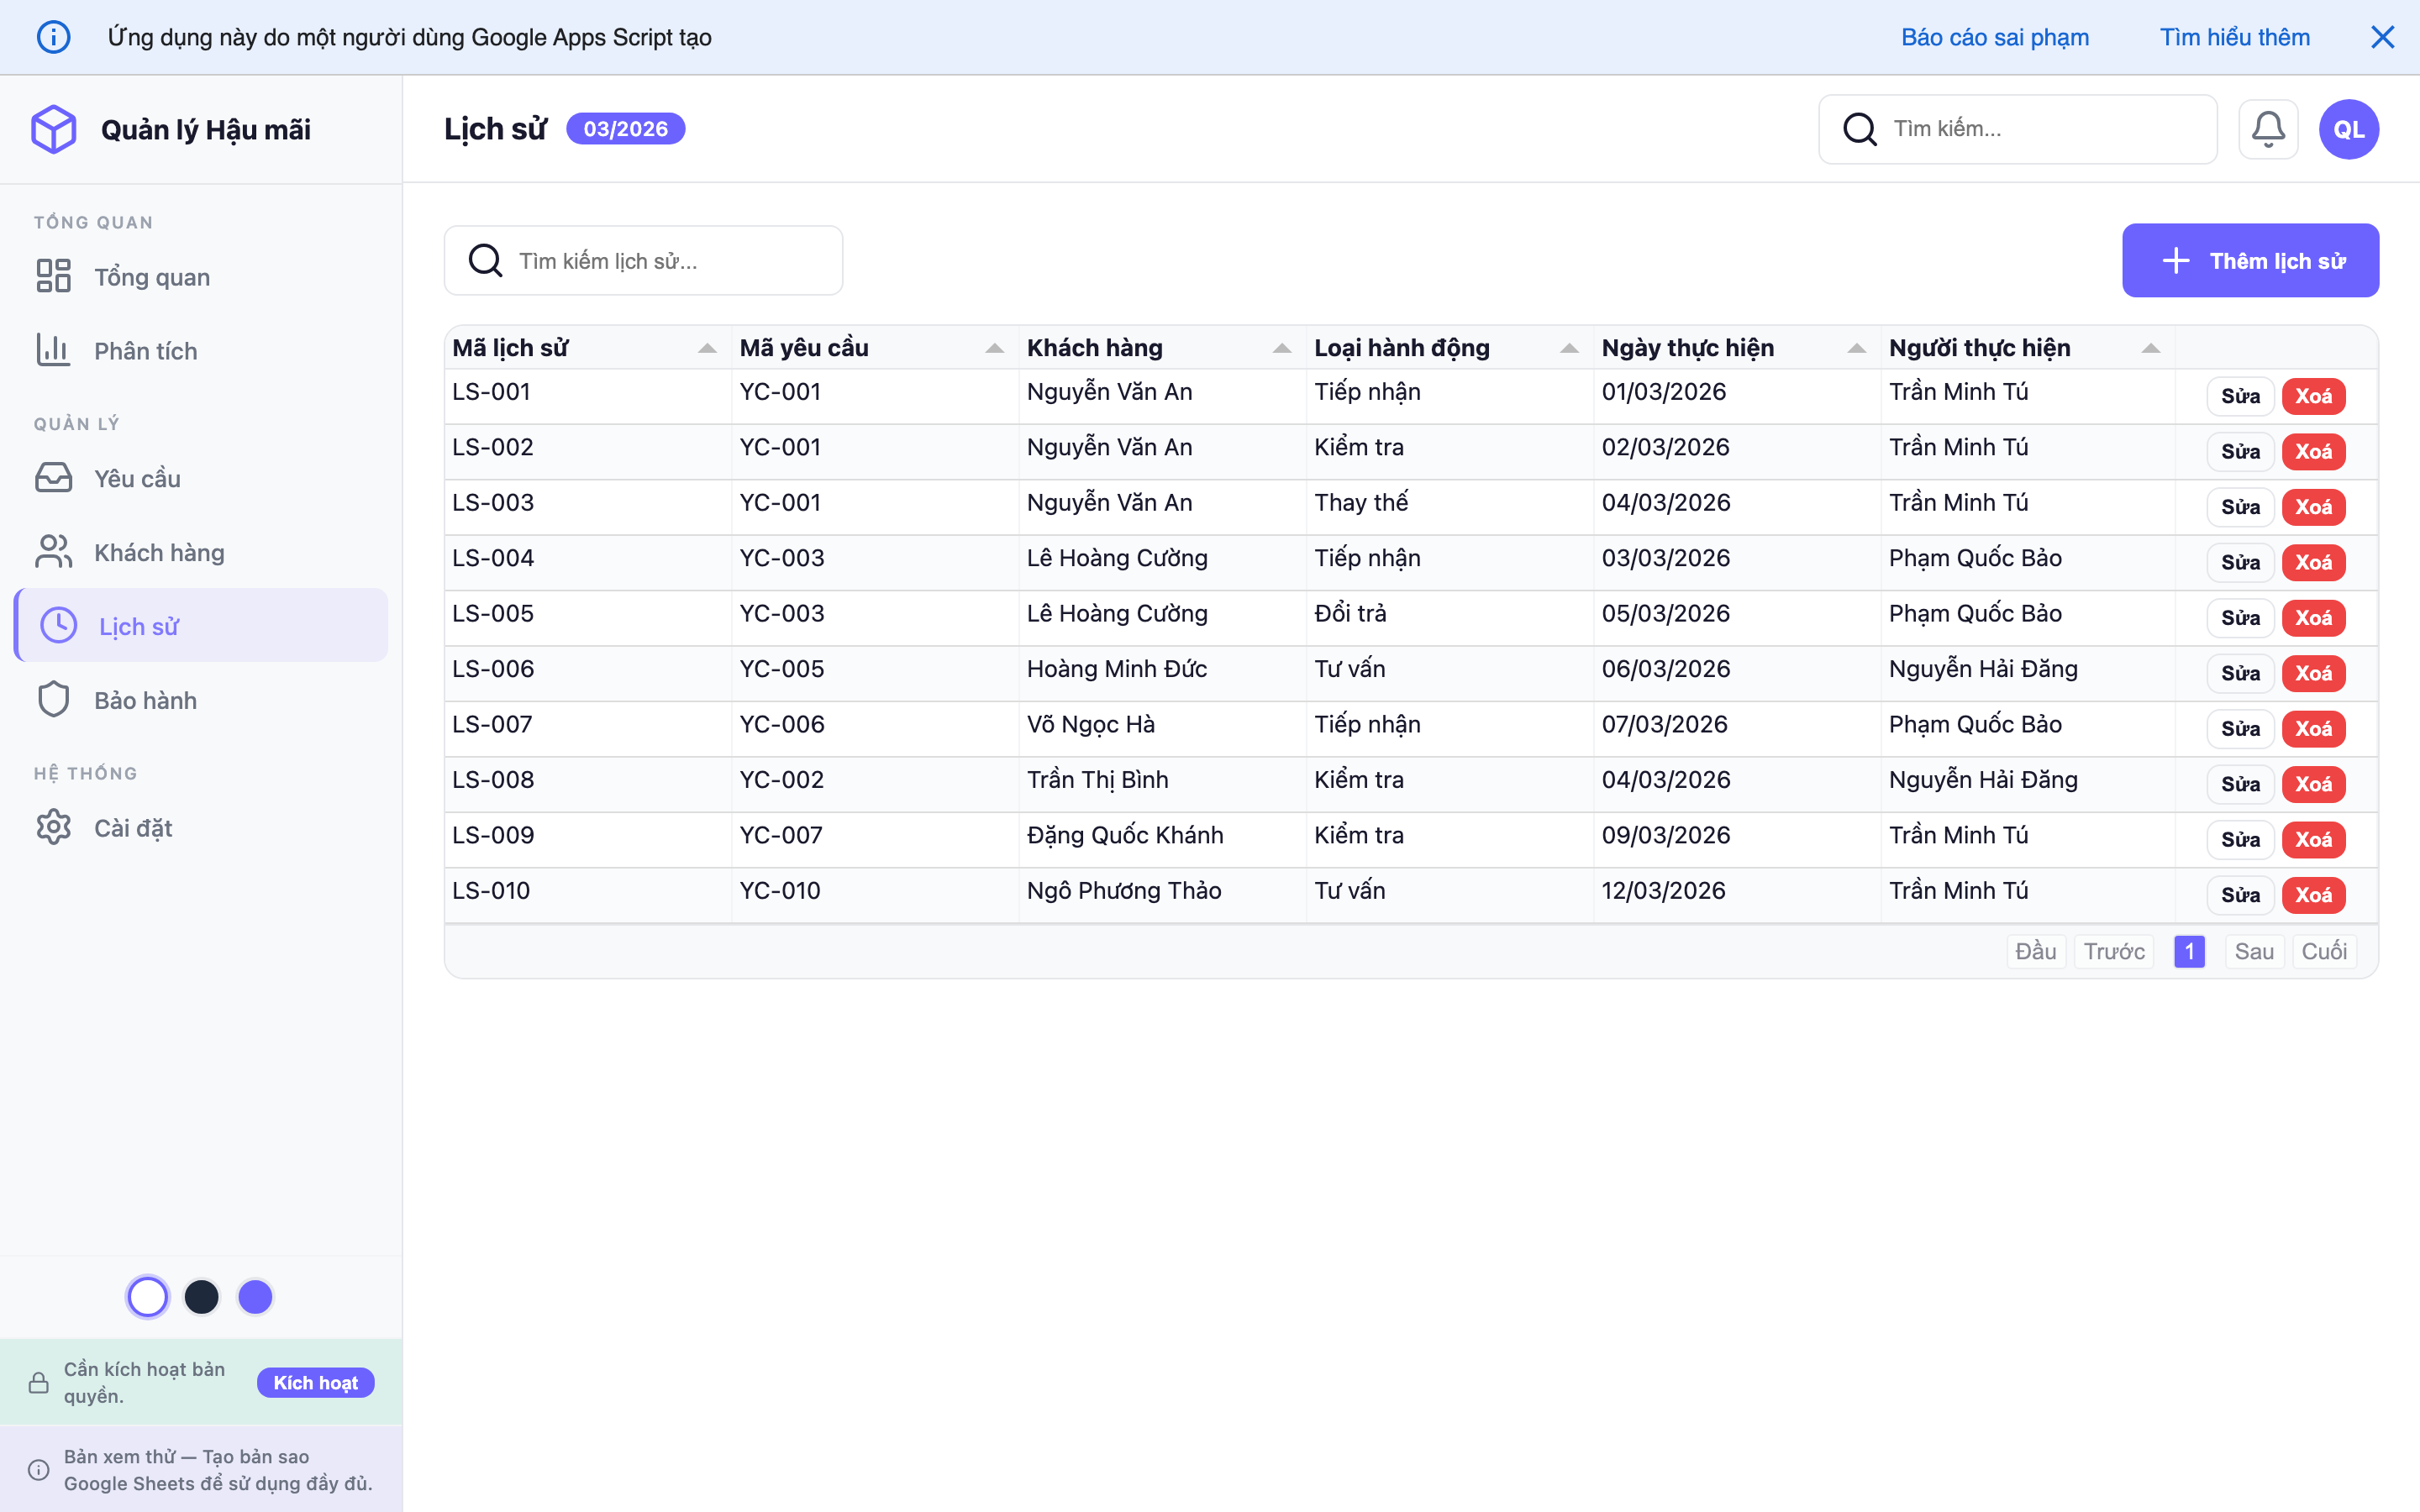2420x1512 pixels.
Task: Open Cài đặt gear icon
Action: click(x=53, y=827)
